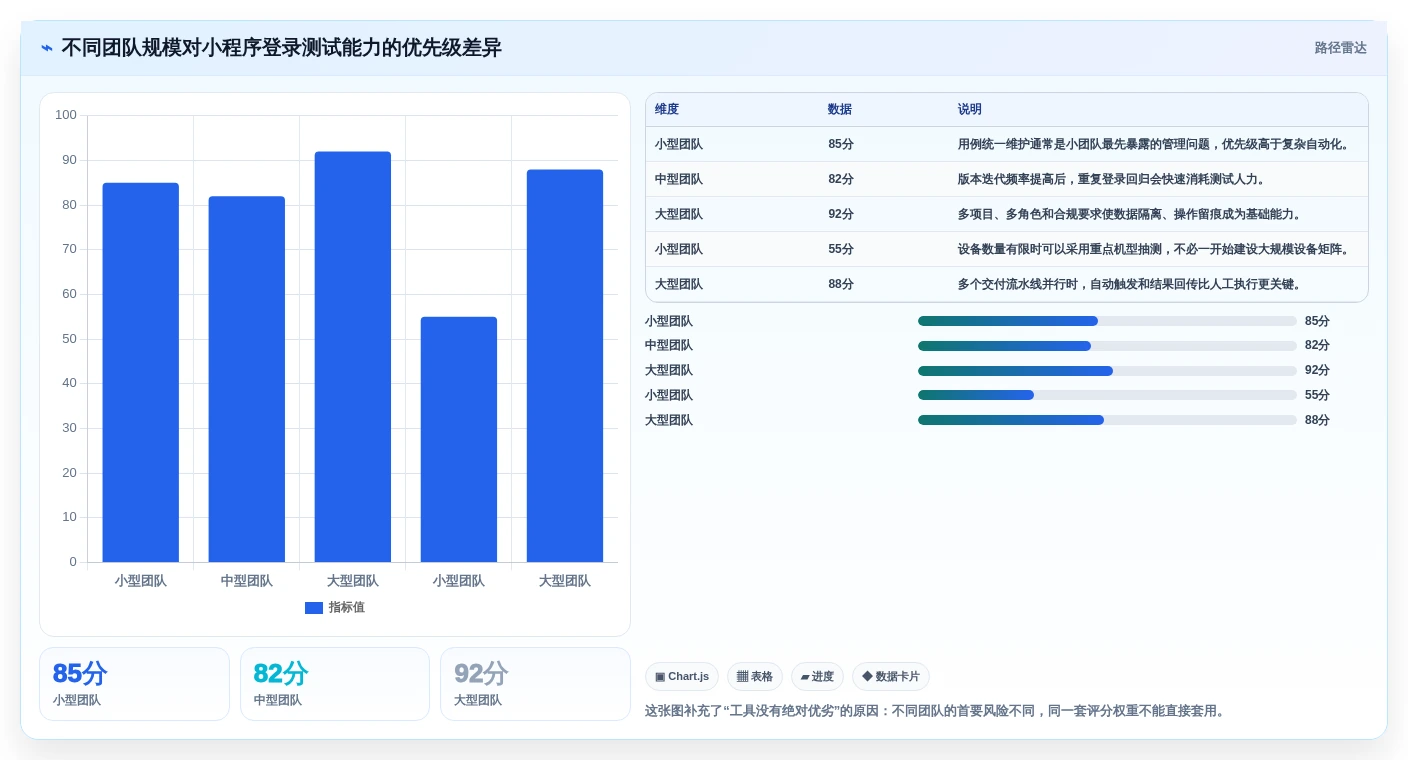Click the footer note starting 这张图补充了

pyautogui.click(x=935, y=711)
